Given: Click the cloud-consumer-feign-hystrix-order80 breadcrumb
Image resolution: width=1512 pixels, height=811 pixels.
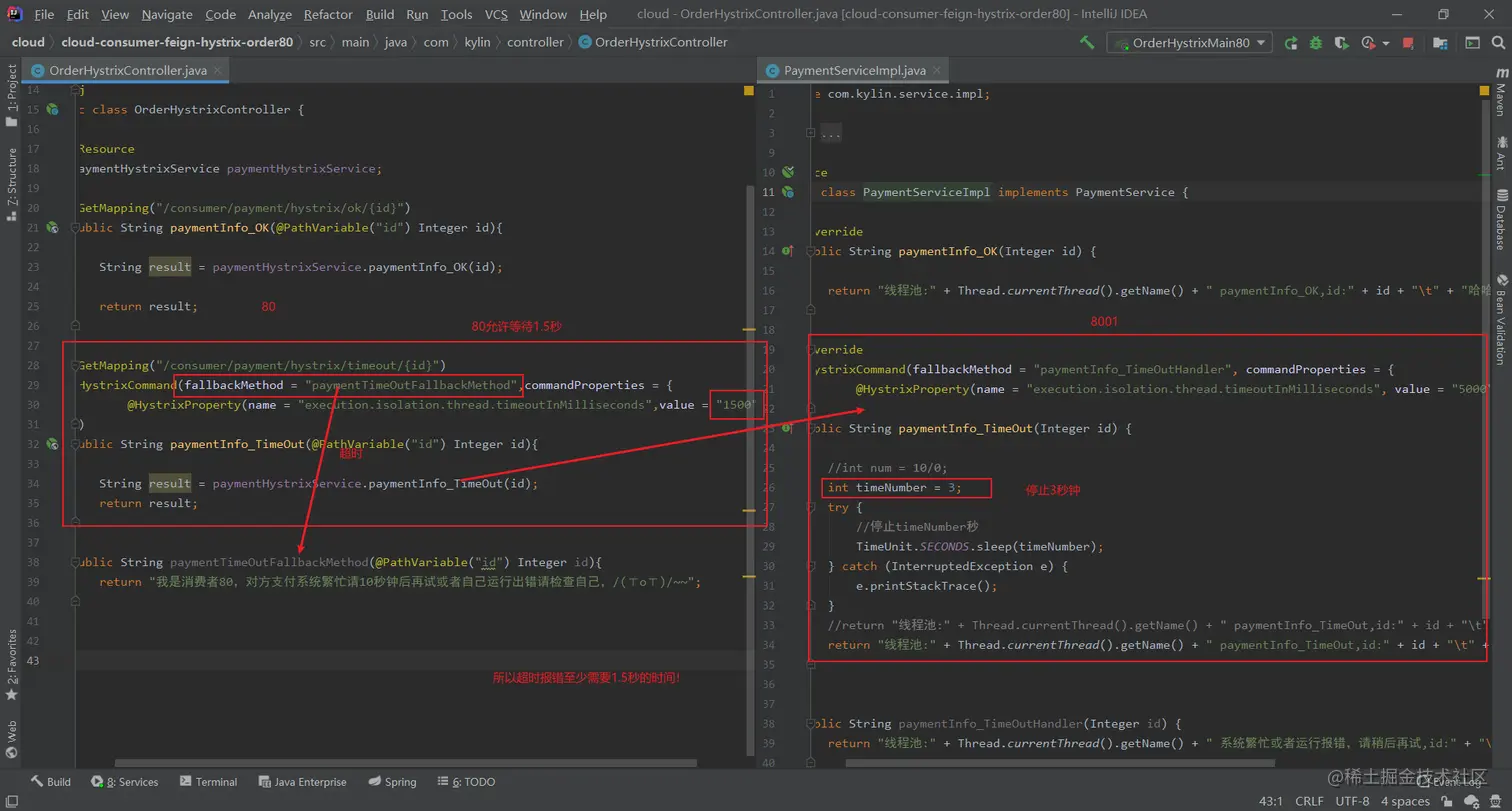Looking at the screenshot, I should (178, 42).
